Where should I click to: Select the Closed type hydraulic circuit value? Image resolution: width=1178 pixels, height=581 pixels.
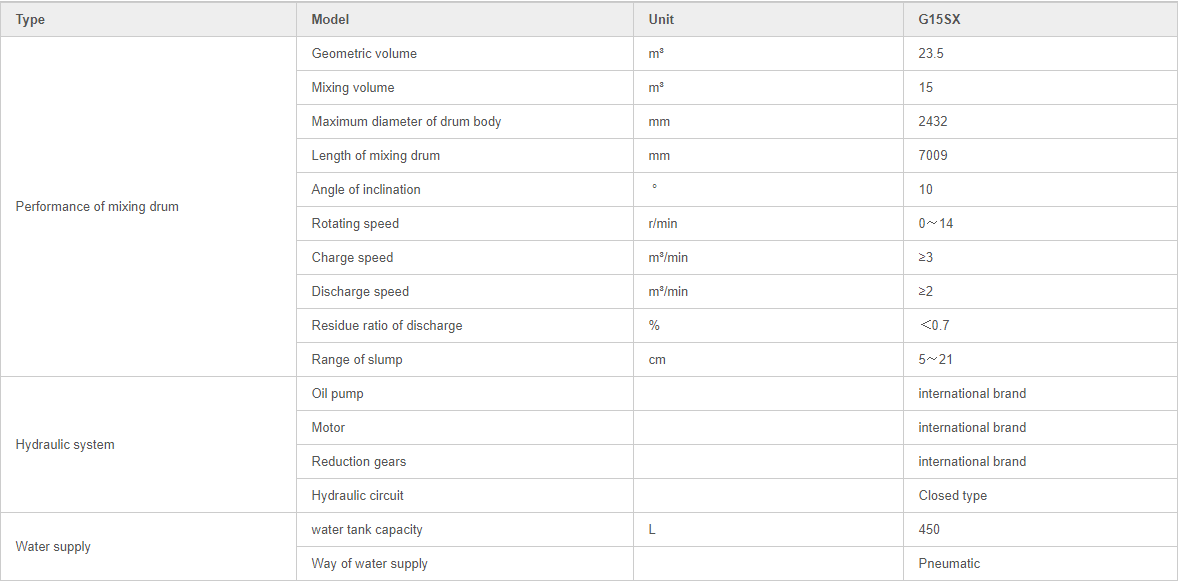pyautogui.click(x=953, y=495)
